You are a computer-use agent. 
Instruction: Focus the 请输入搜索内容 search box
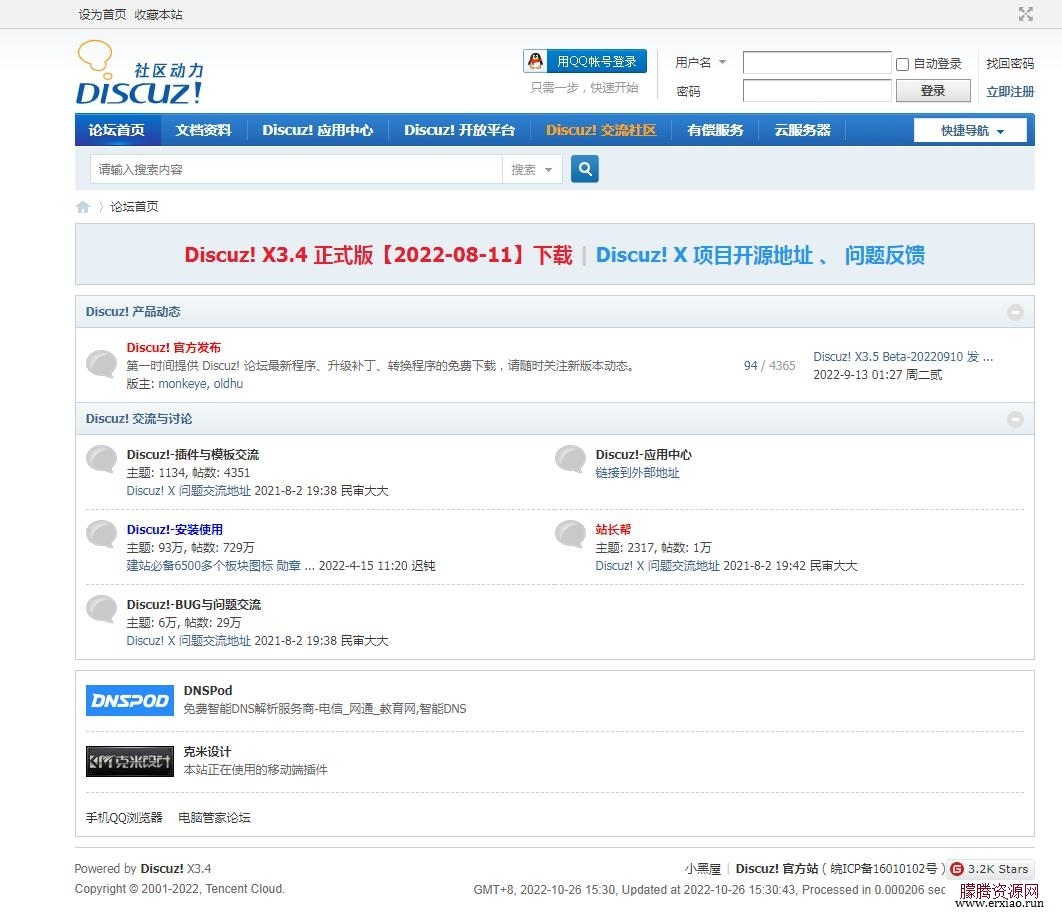pos(296,169)
